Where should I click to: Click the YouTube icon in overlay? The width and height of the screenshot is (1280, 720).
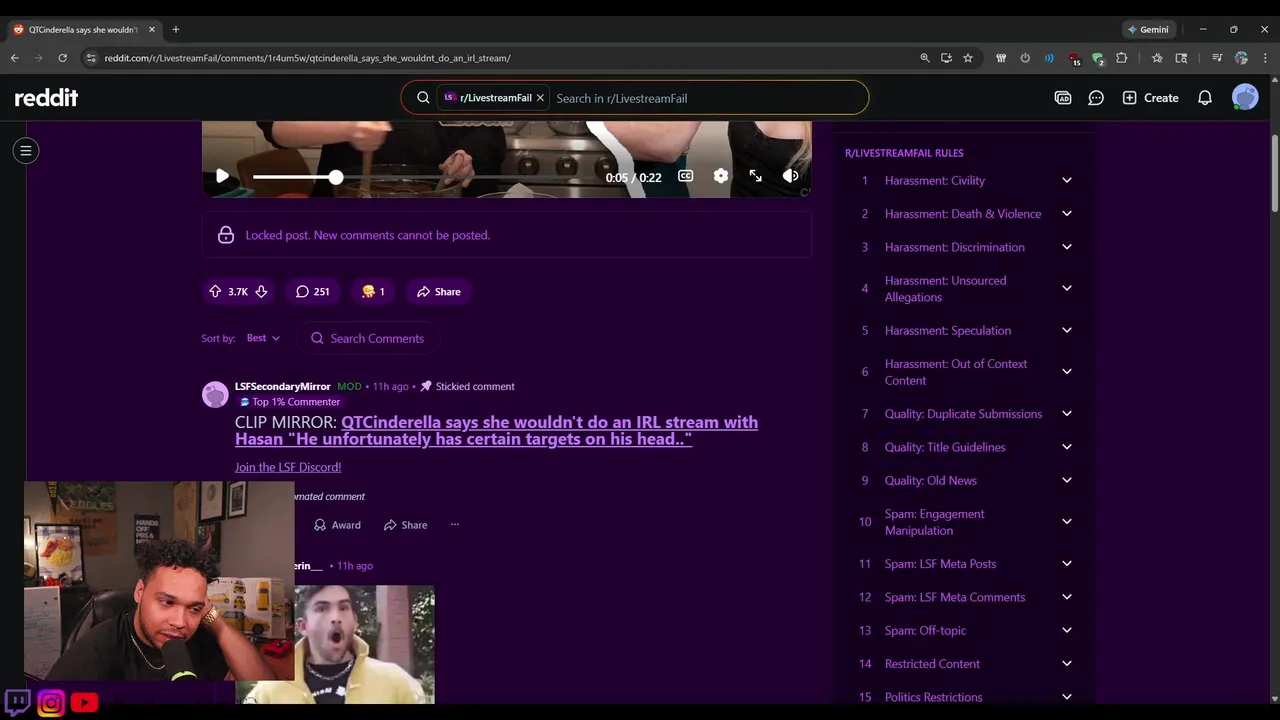85,703
